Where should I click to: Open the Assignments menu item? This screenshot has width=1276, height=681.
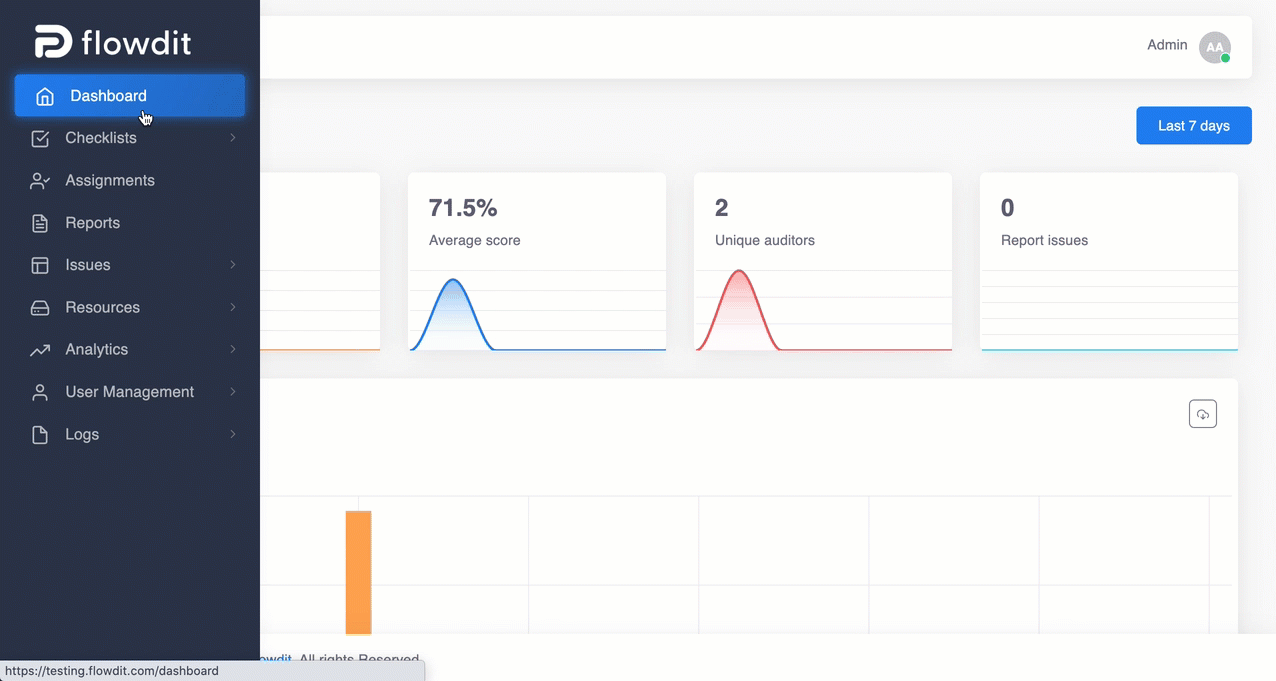point(130,180)
